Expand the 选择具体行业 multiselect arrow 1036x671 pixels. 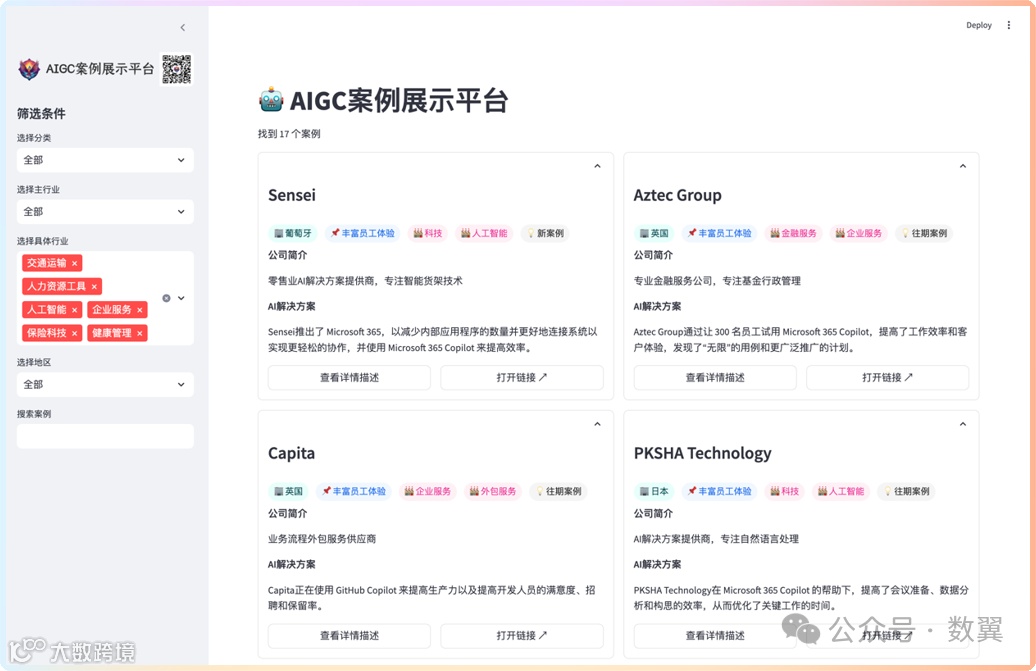(x=181, y=298)
